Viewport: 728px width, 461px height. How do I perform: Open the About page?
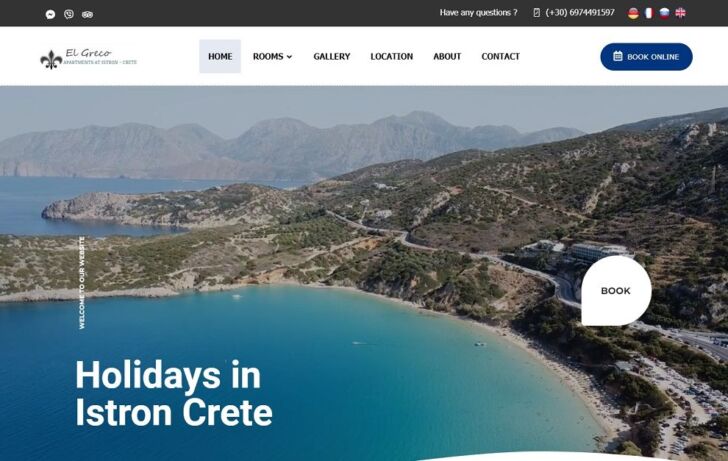tap(447, 56)
